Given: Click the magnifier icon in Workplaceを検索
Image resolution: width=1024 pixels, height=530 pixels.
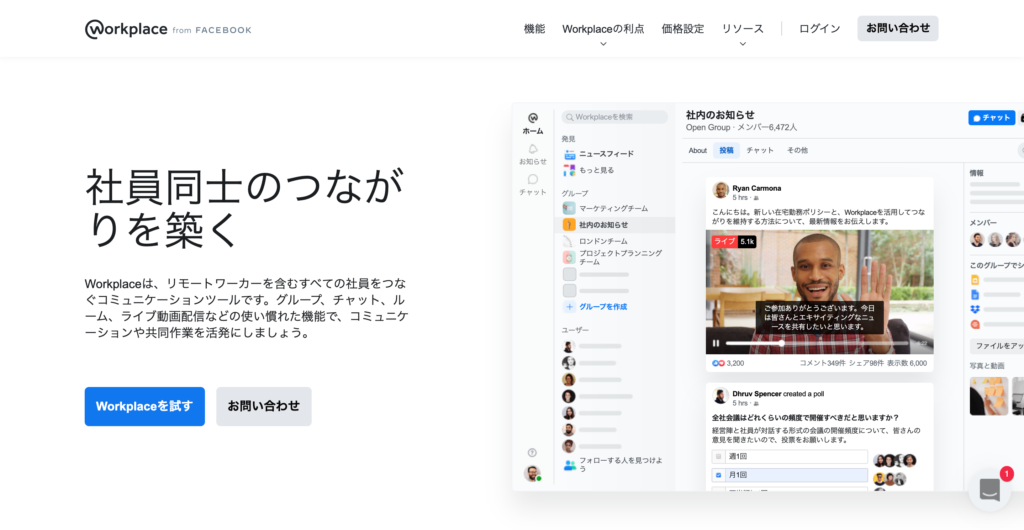Looking at the screenshot, I should (x=569, y=117).
